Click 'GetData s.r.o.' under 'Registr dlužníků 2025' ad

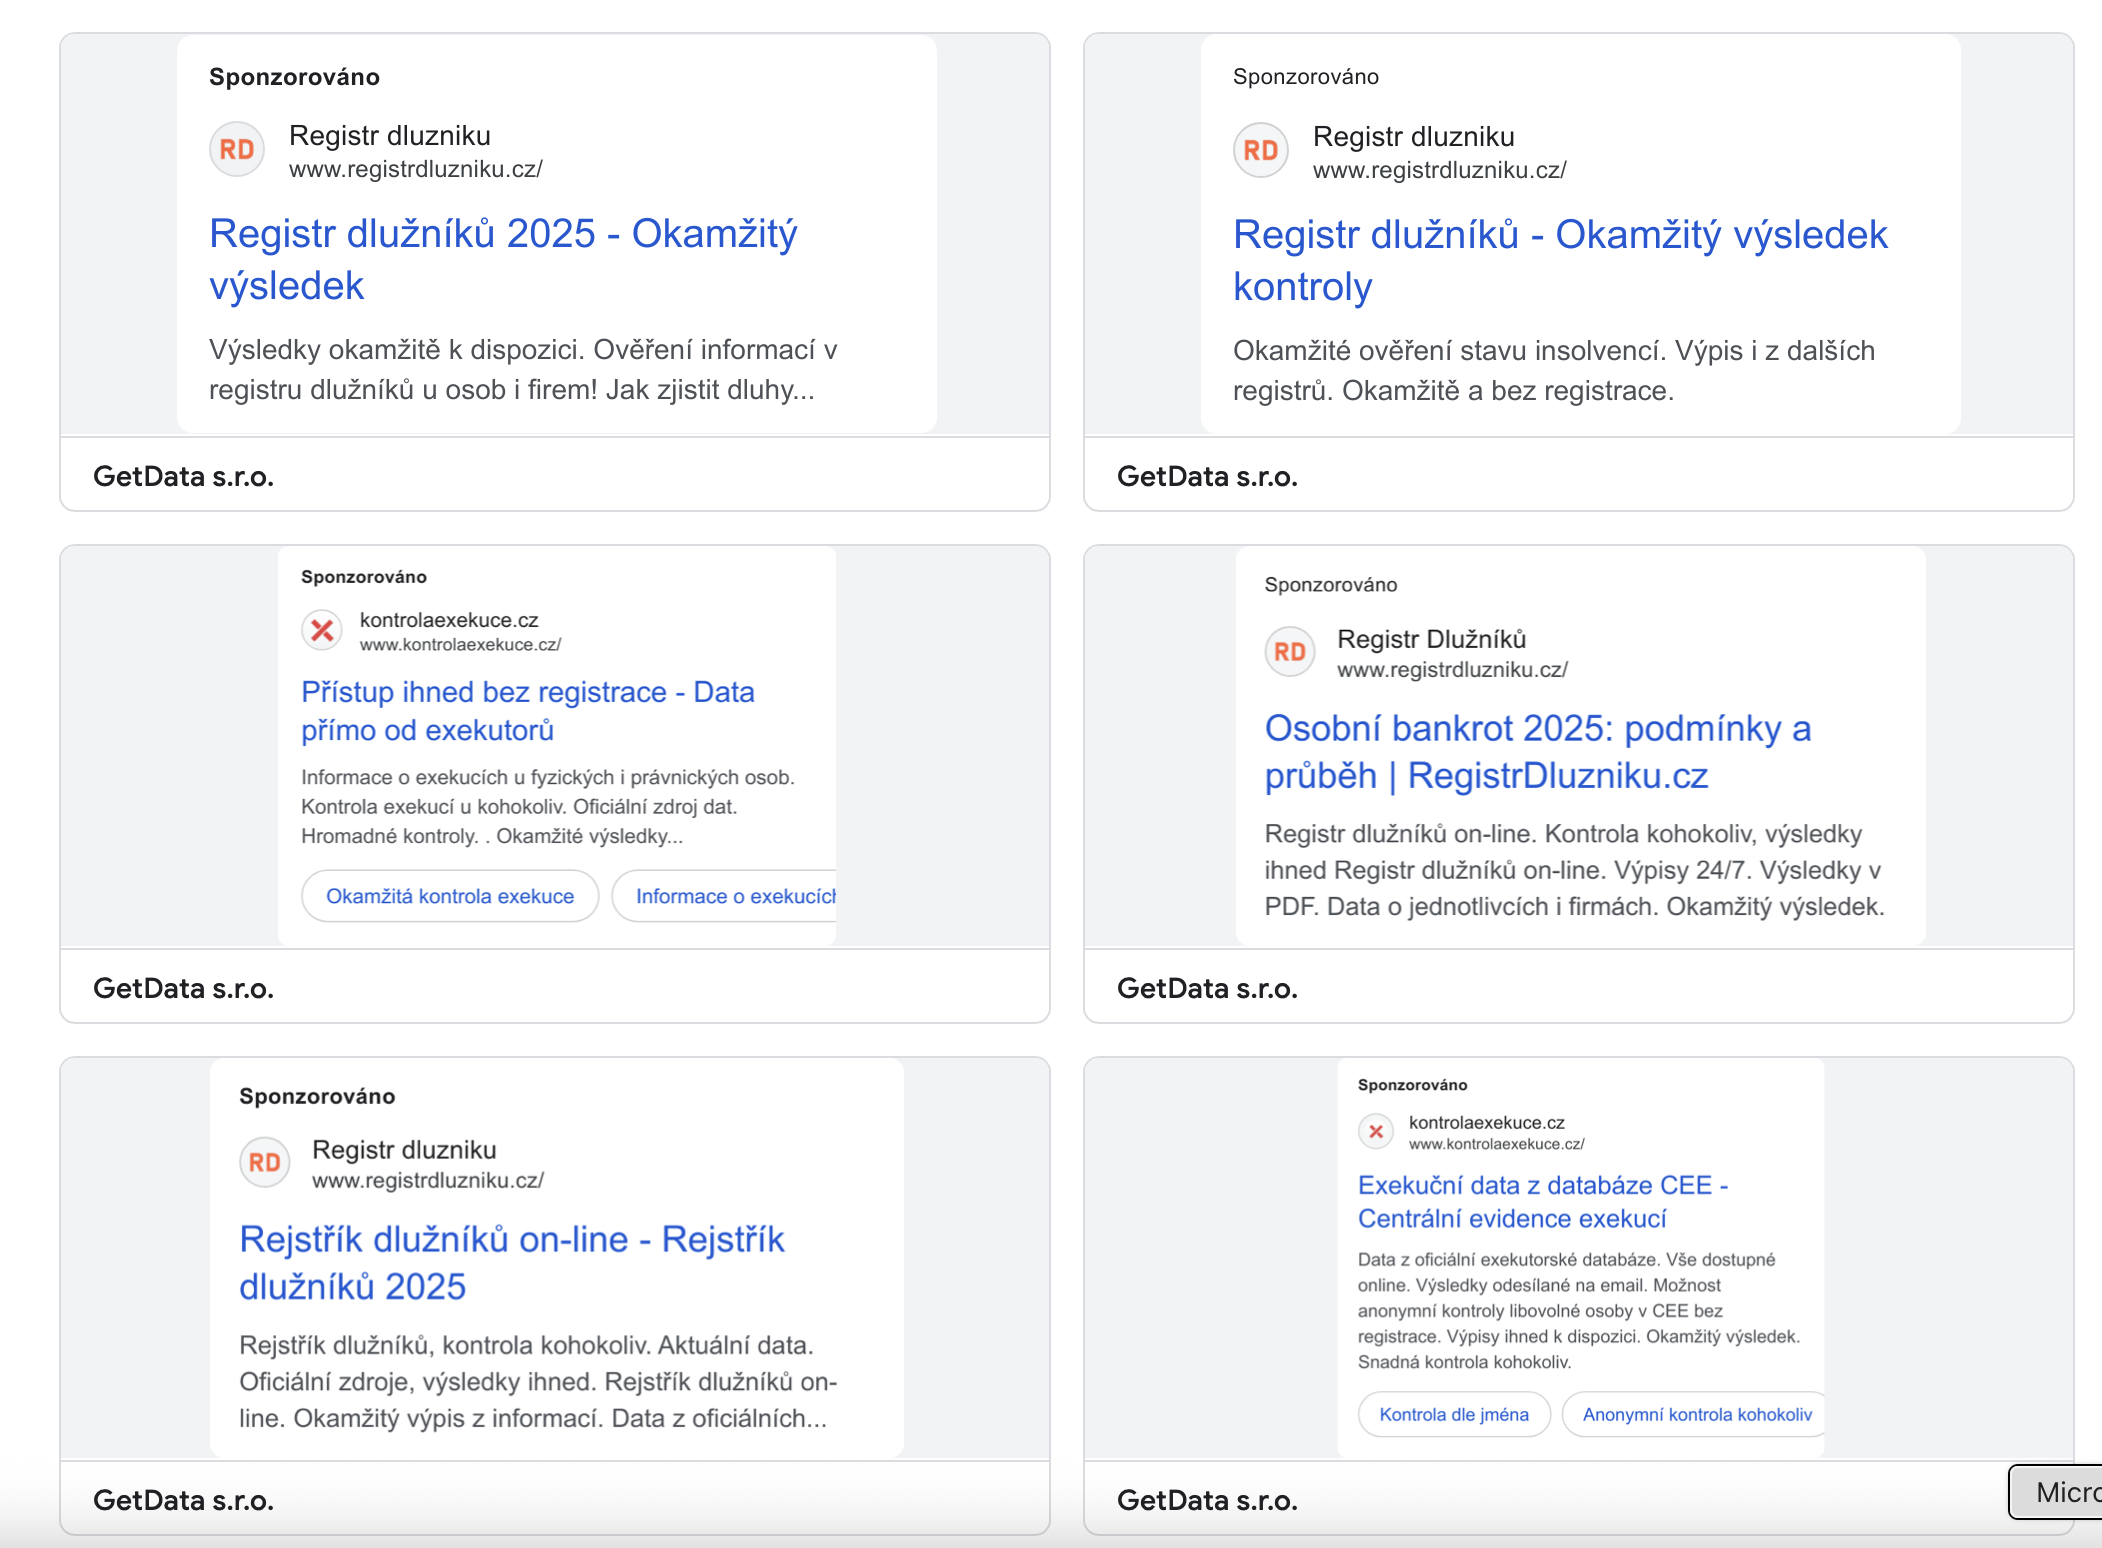pos(183,476)
